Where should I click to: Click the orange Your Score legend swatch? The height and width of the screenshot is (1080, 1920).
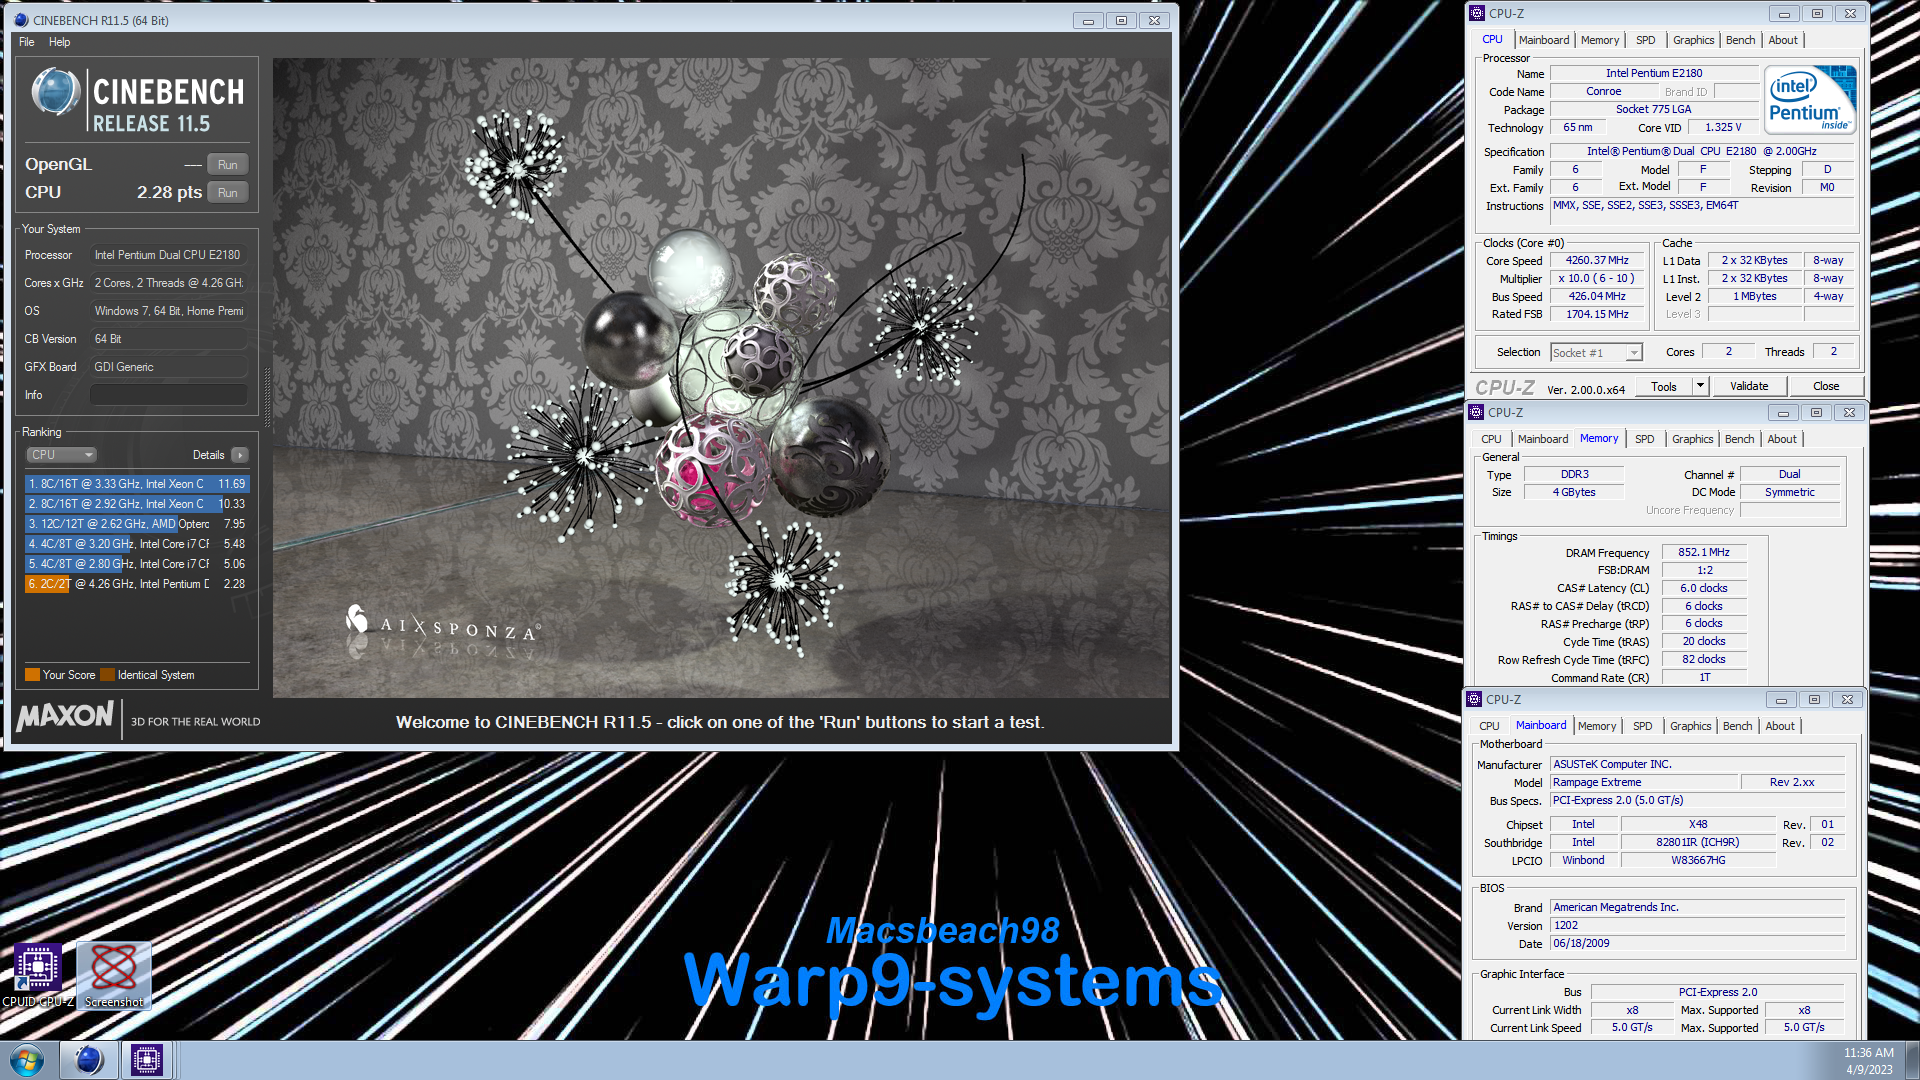32,675
